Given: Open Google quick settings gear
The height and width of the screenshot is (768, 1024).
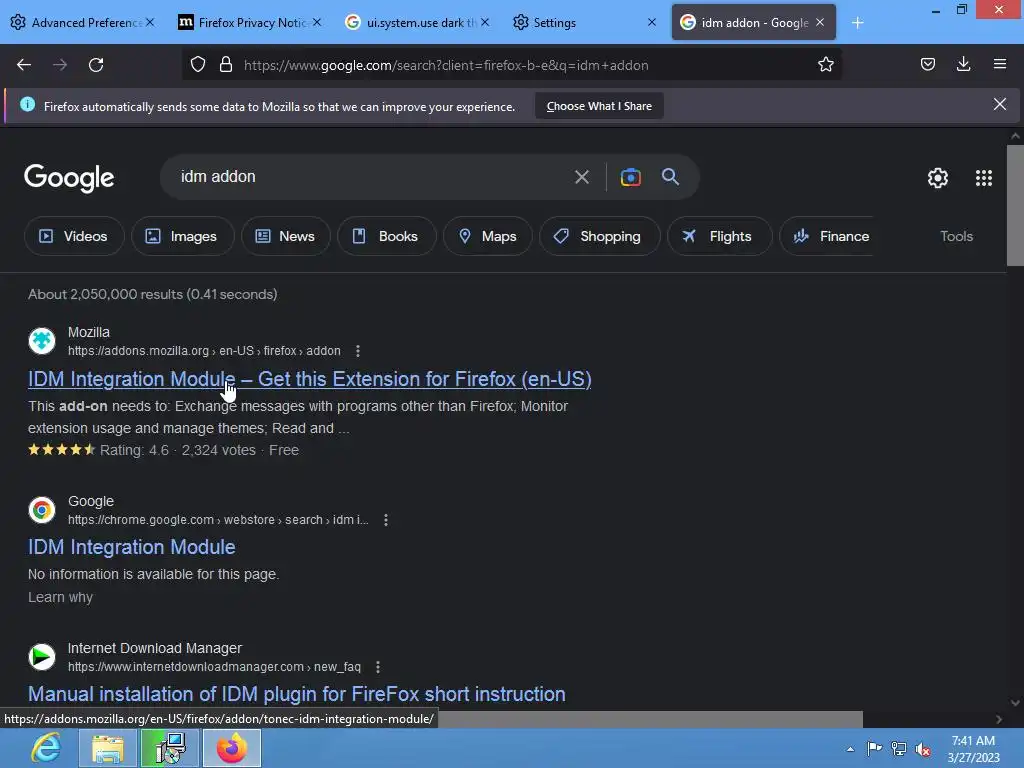Looking at the screenshot, I should [x=938, y=178].
